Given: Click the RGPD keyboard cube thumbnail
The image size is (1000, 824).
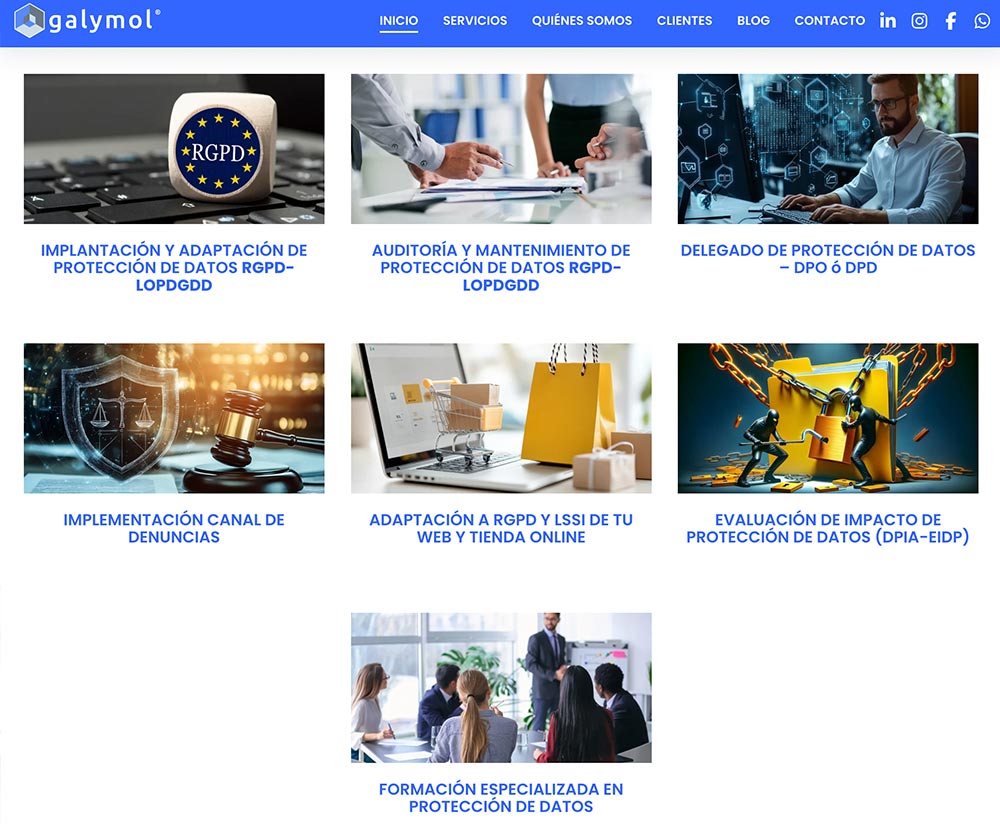Looking at the screenshot, I should coord(174,149).
